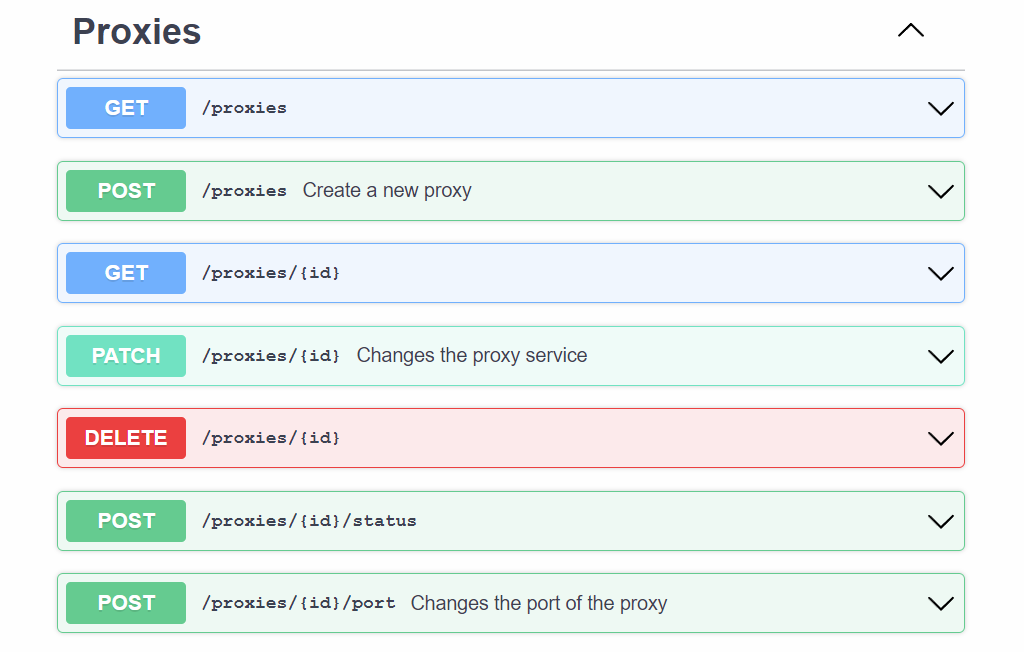
Task: Collapse the Proxies section with the up chevron
Action: pyautogui.click(x=910, y=31)
